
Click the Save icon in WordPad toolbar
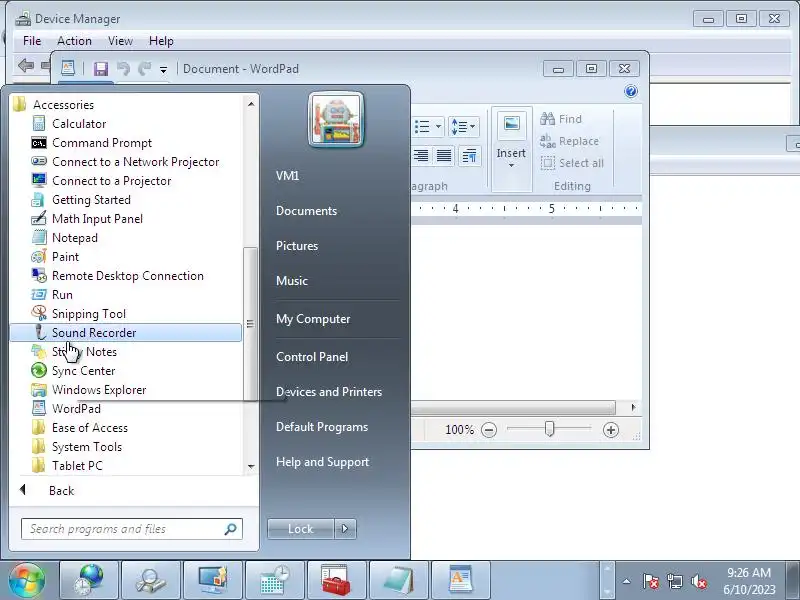click(101, 68)
